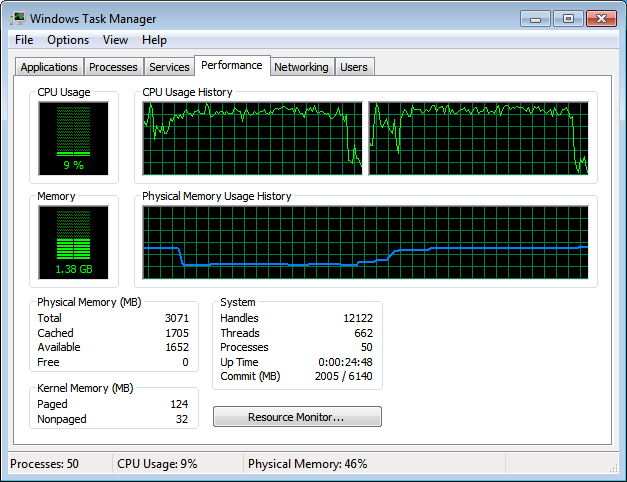The height and width of the screenshot is (482, 627).
Task: Open the Options menu
Action: pyautogui.click(x=68, y=40)
